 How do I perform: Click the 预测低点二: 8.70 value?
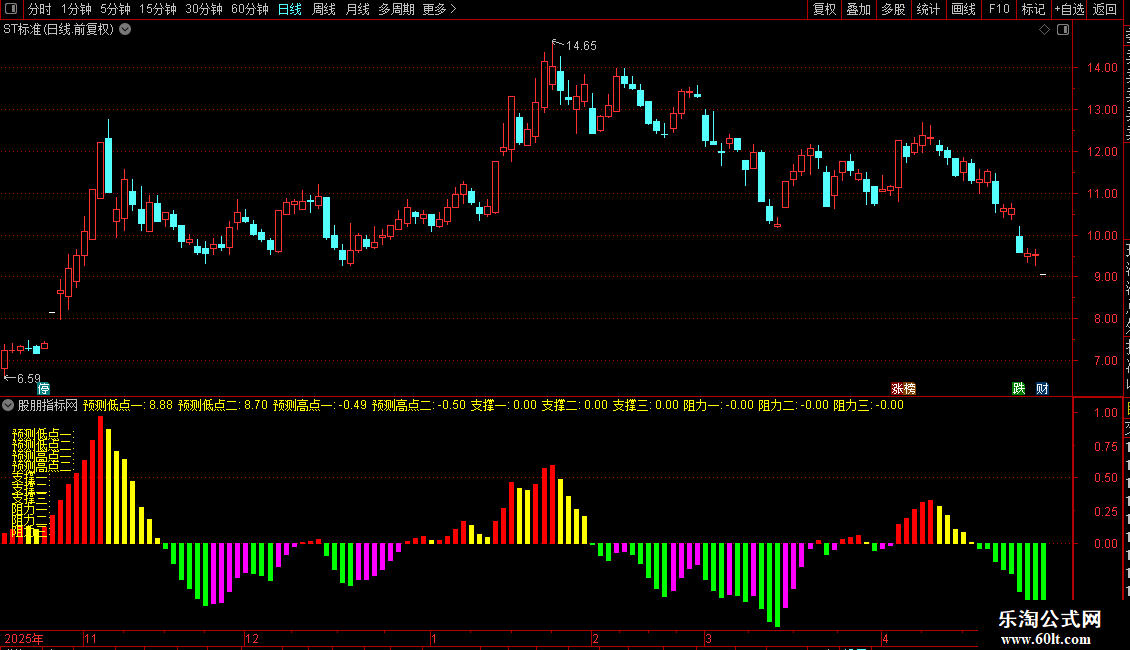[x=223, y=406]
